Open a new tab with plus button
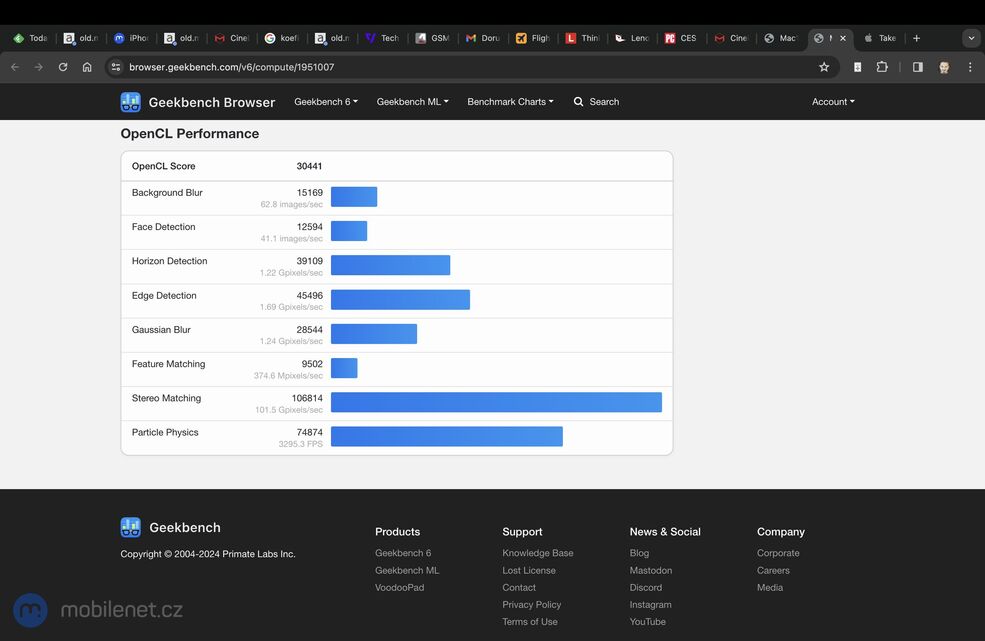 pos(916,38)
